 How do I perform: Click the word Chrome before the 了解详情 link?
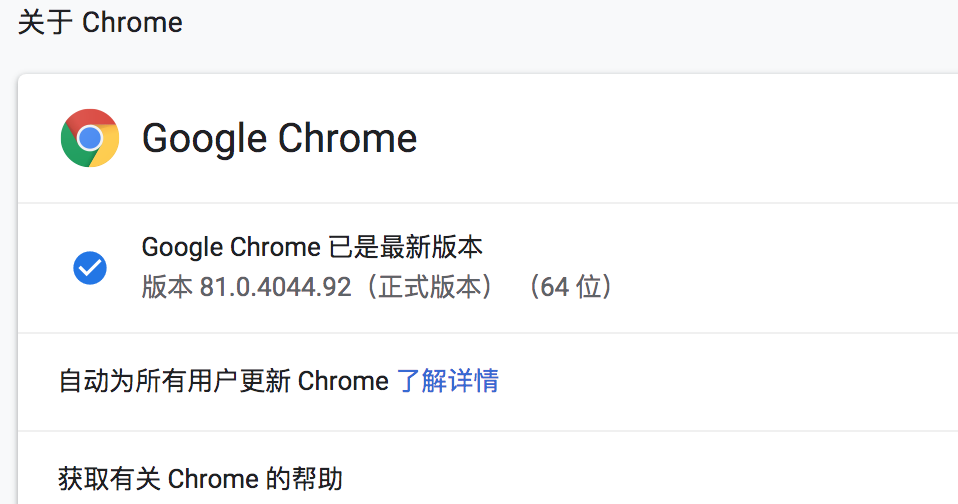click(343, 381)
